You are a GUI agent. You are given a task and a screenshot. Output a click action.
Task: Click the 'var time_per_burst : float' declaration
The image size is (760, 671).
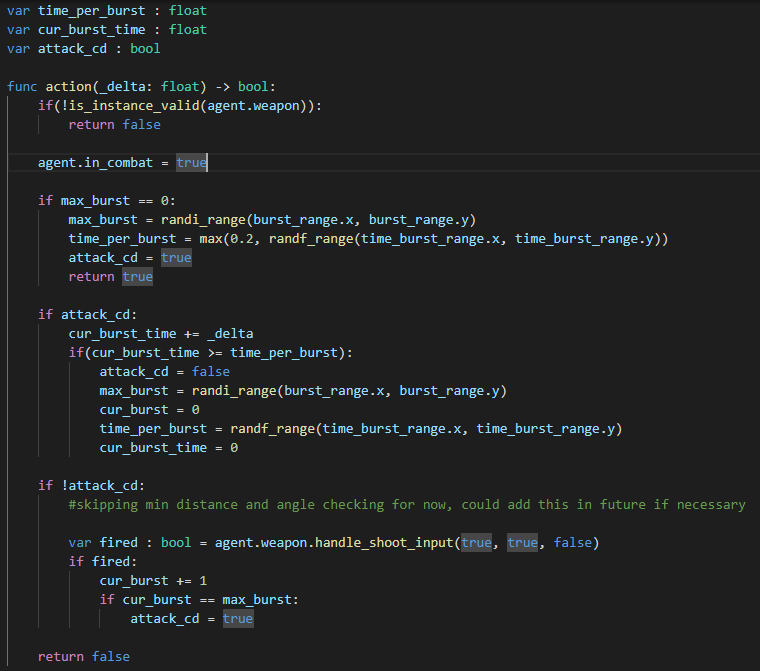(x=107, y=11)
